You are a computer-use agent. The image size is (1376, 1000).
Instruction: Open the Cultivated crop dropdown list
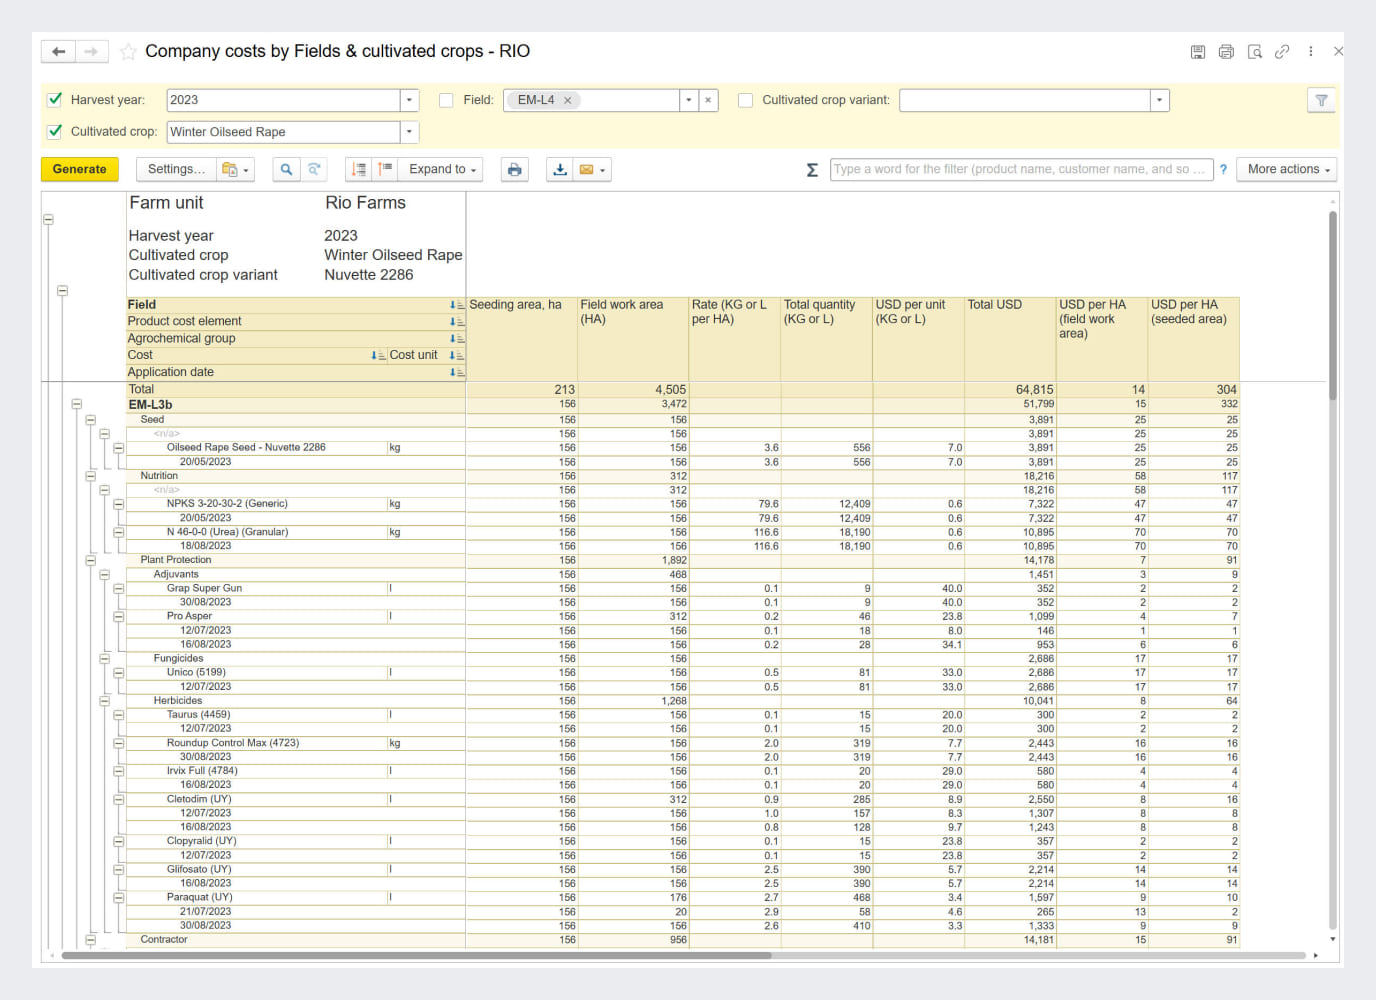click(x=409, y=132)
